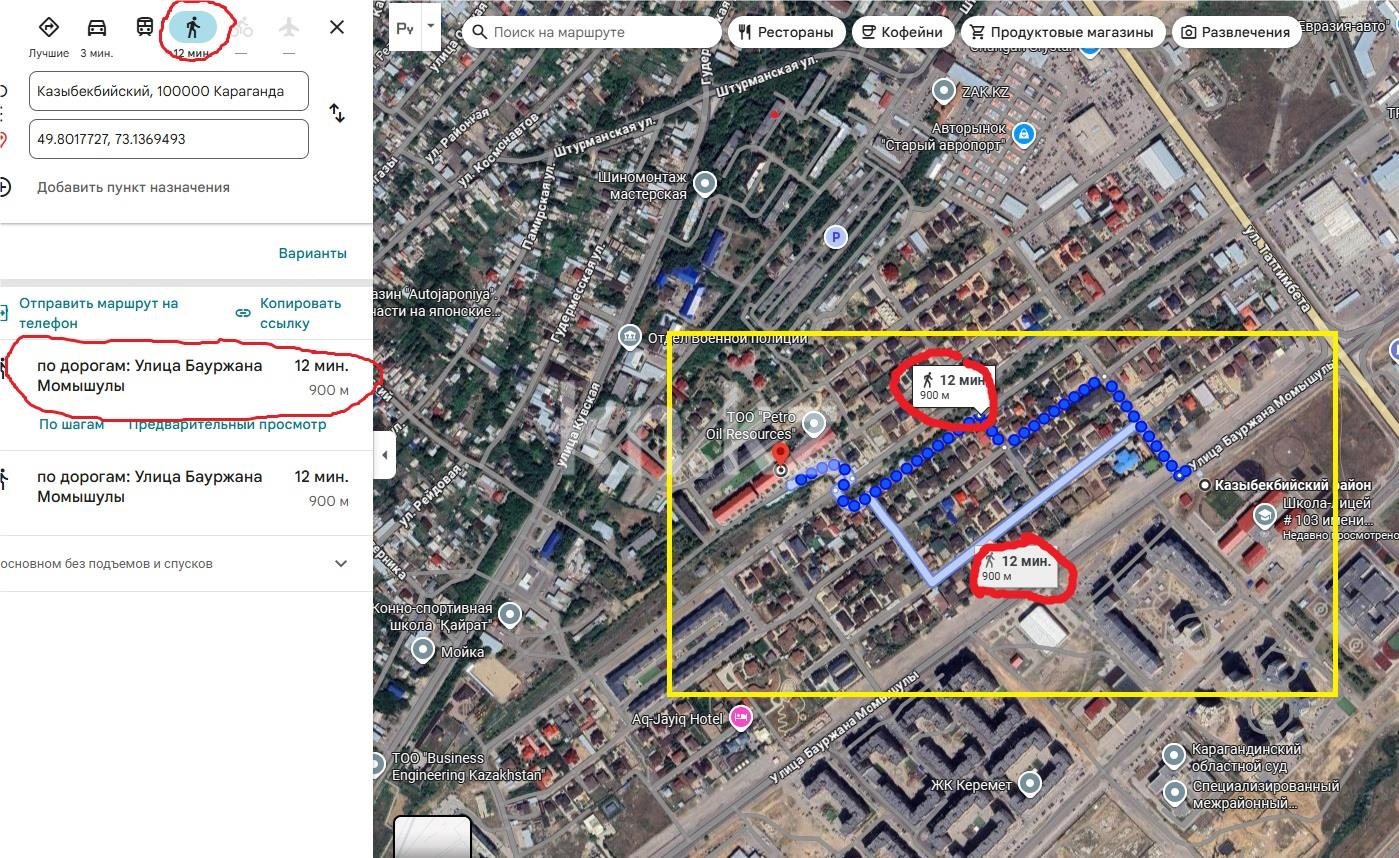Viewport: 1399px width, 858px height.
Task: Click the blue lock marker near Авторынок
Action: [x=1023, y=133]
